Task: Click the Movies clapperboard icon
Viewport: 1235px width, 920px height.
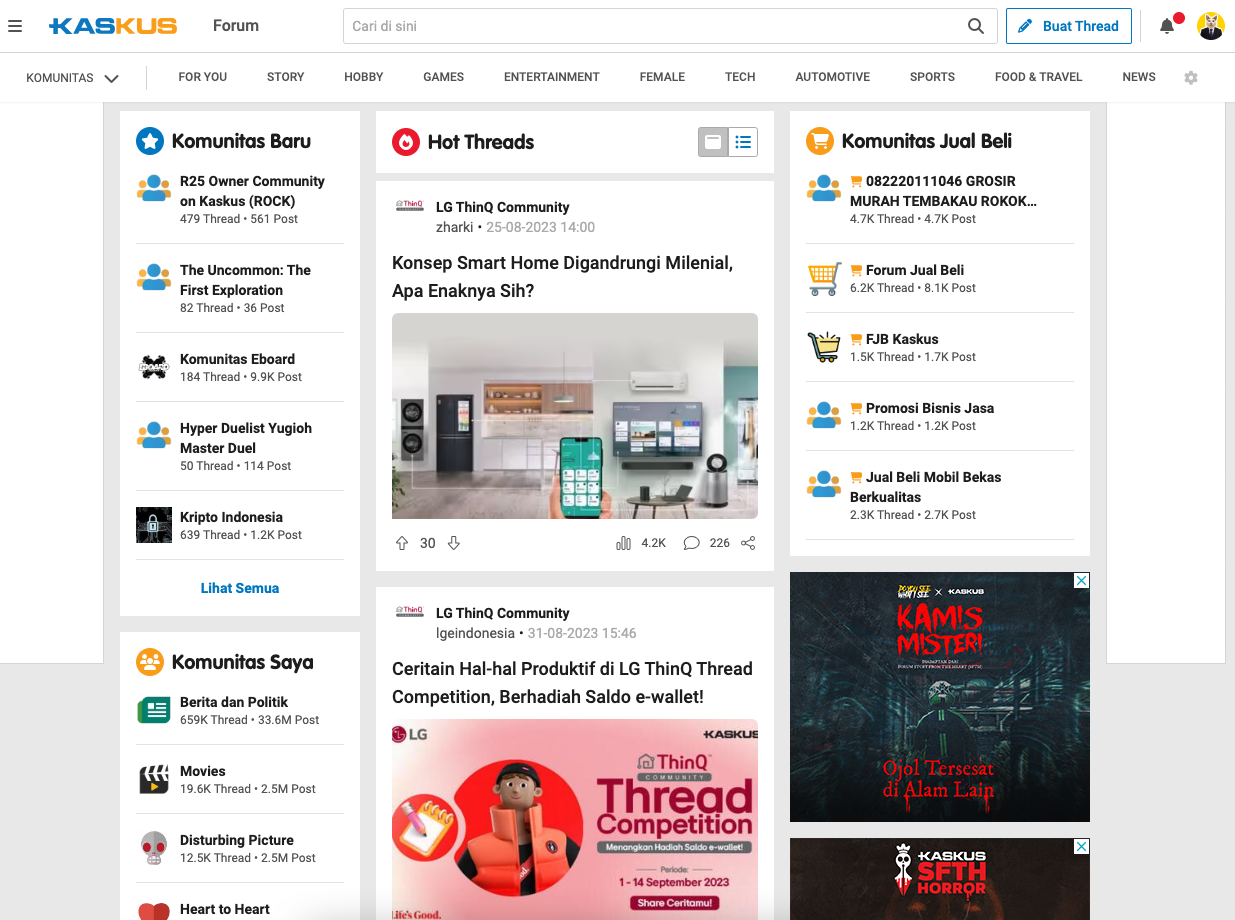Action: tap(154, 779)
